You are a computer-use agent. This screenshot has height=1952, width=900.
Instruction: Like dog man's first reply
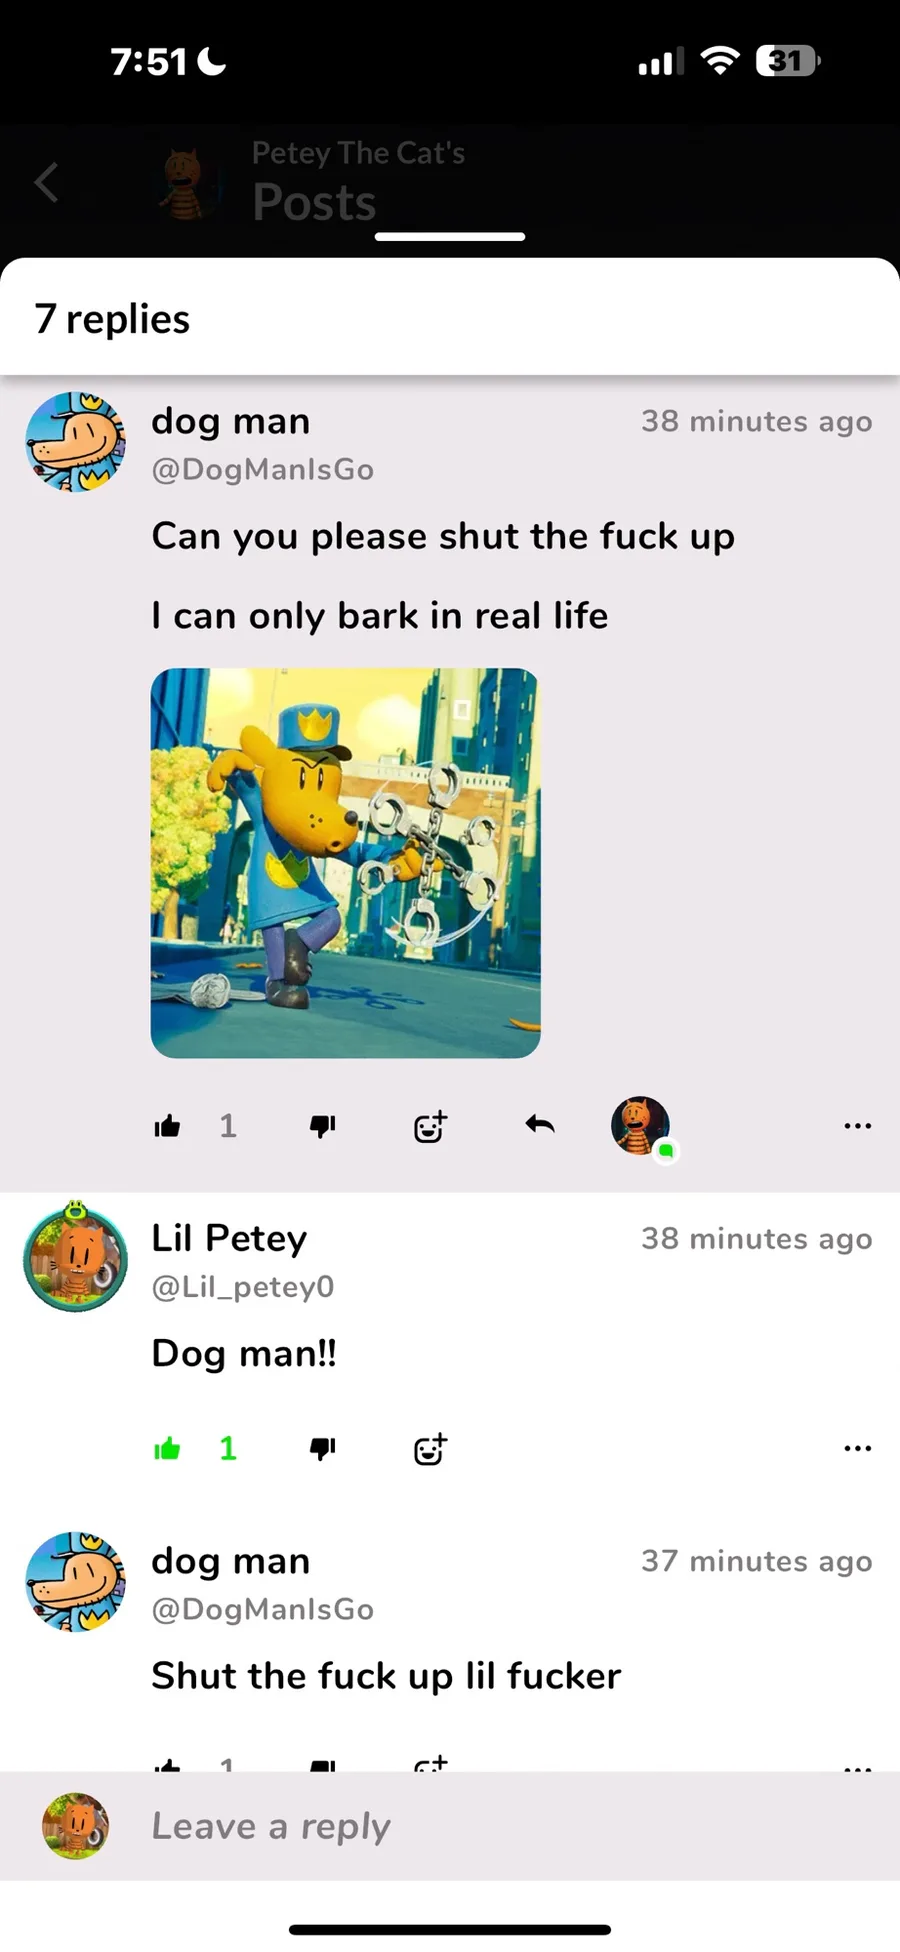168,1126
